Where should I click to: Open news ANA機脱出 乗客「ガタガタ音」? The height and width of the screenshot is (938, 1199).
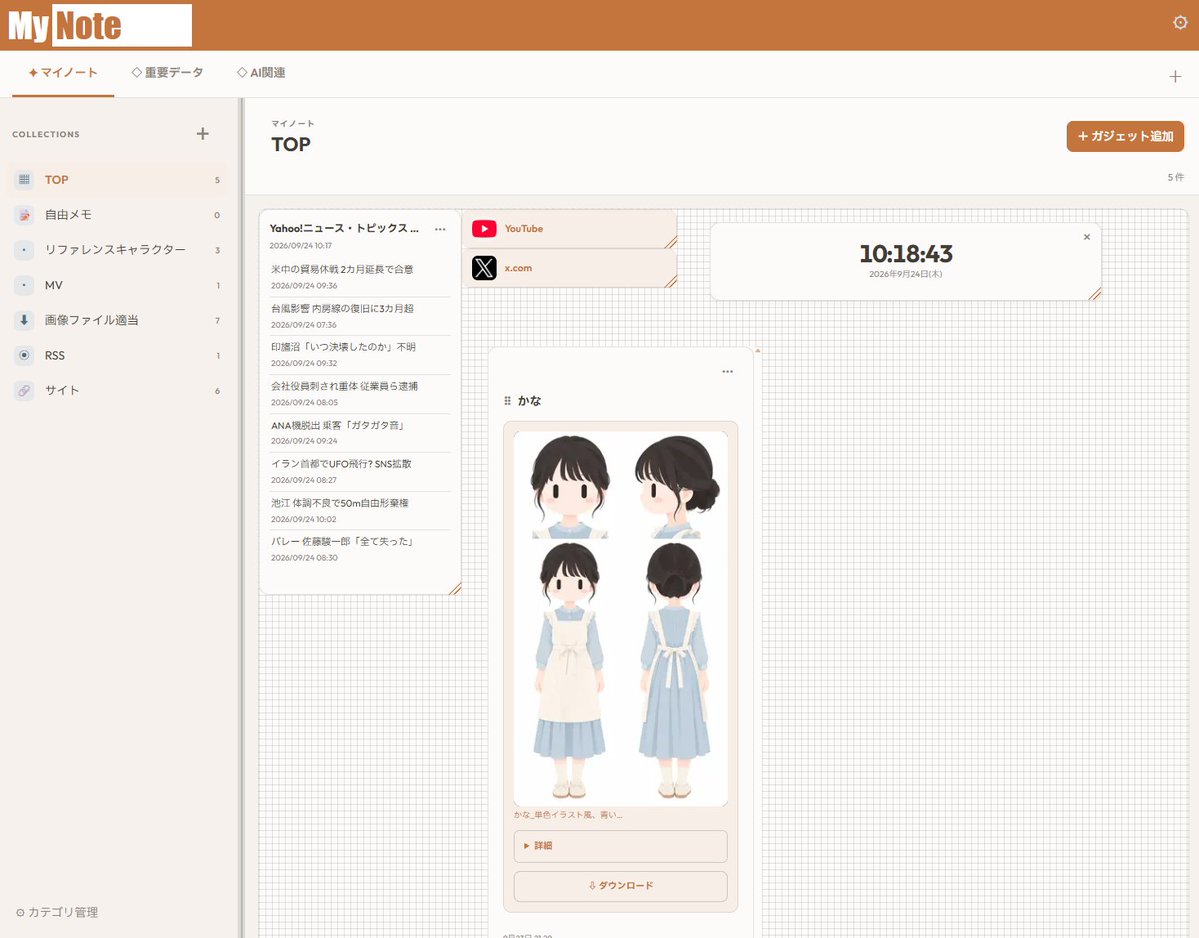tap(337, 425)
